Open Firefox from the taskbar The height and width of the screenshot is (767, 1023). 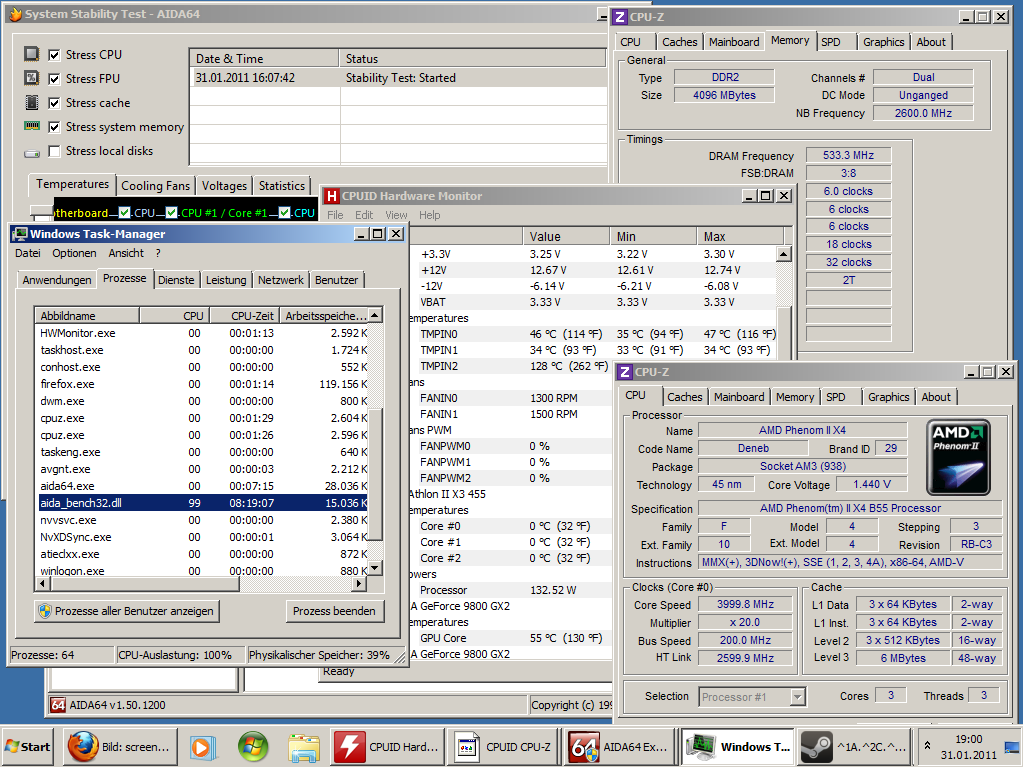click(x=120, y=747)
